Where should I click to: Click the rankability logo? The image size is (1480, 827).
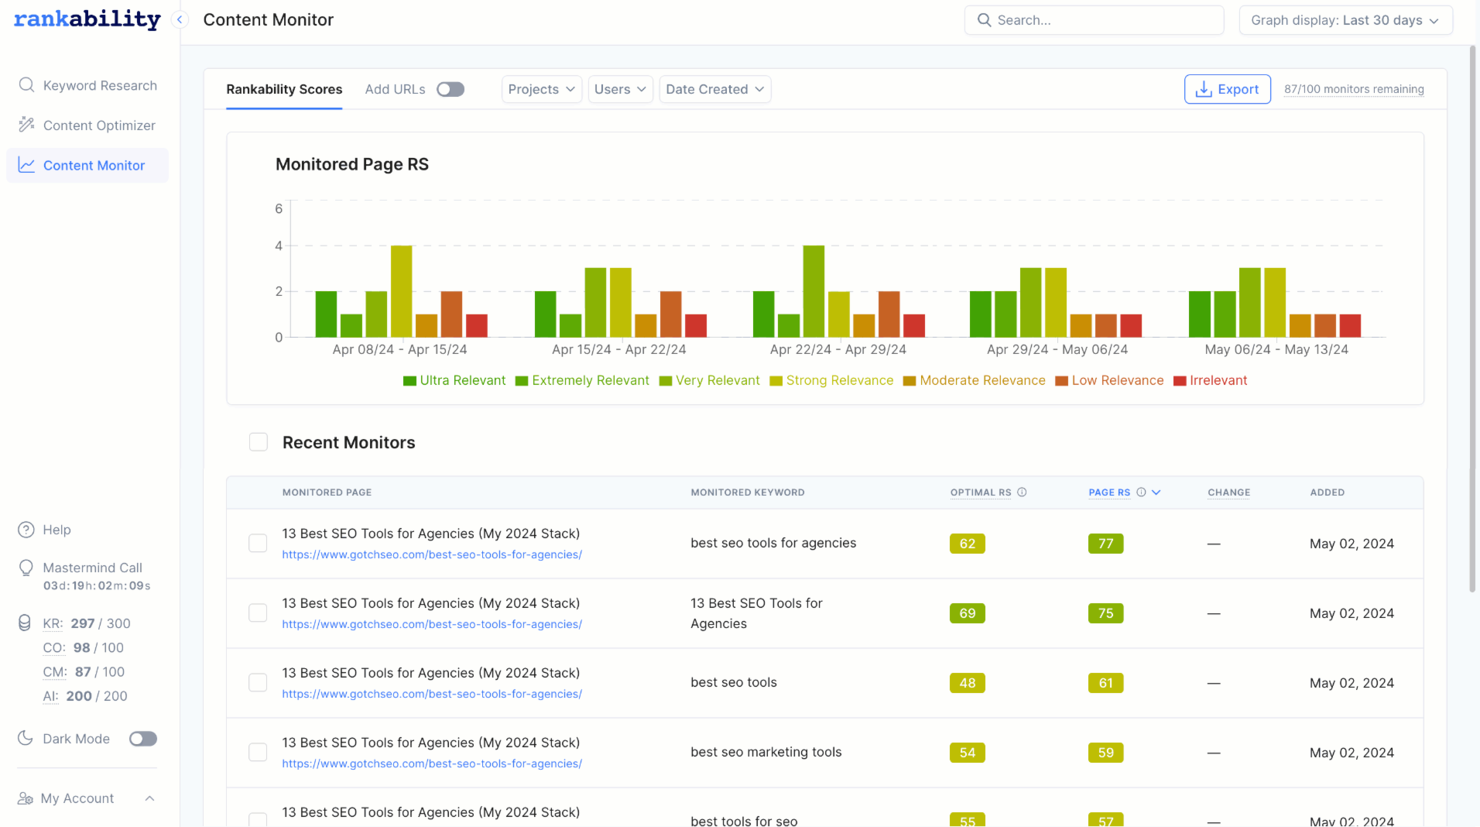pos(87,20)
